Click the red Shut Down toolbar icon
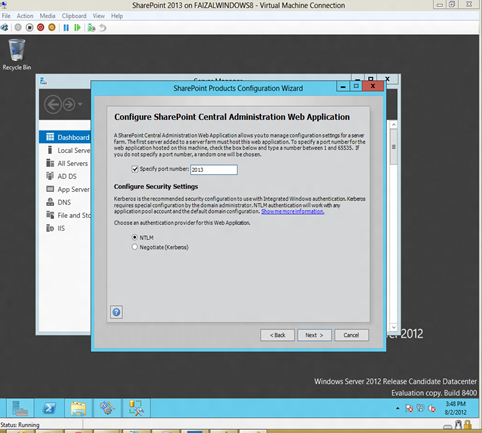The width and height of the screenshot is (482, 433). pos(41,28)
